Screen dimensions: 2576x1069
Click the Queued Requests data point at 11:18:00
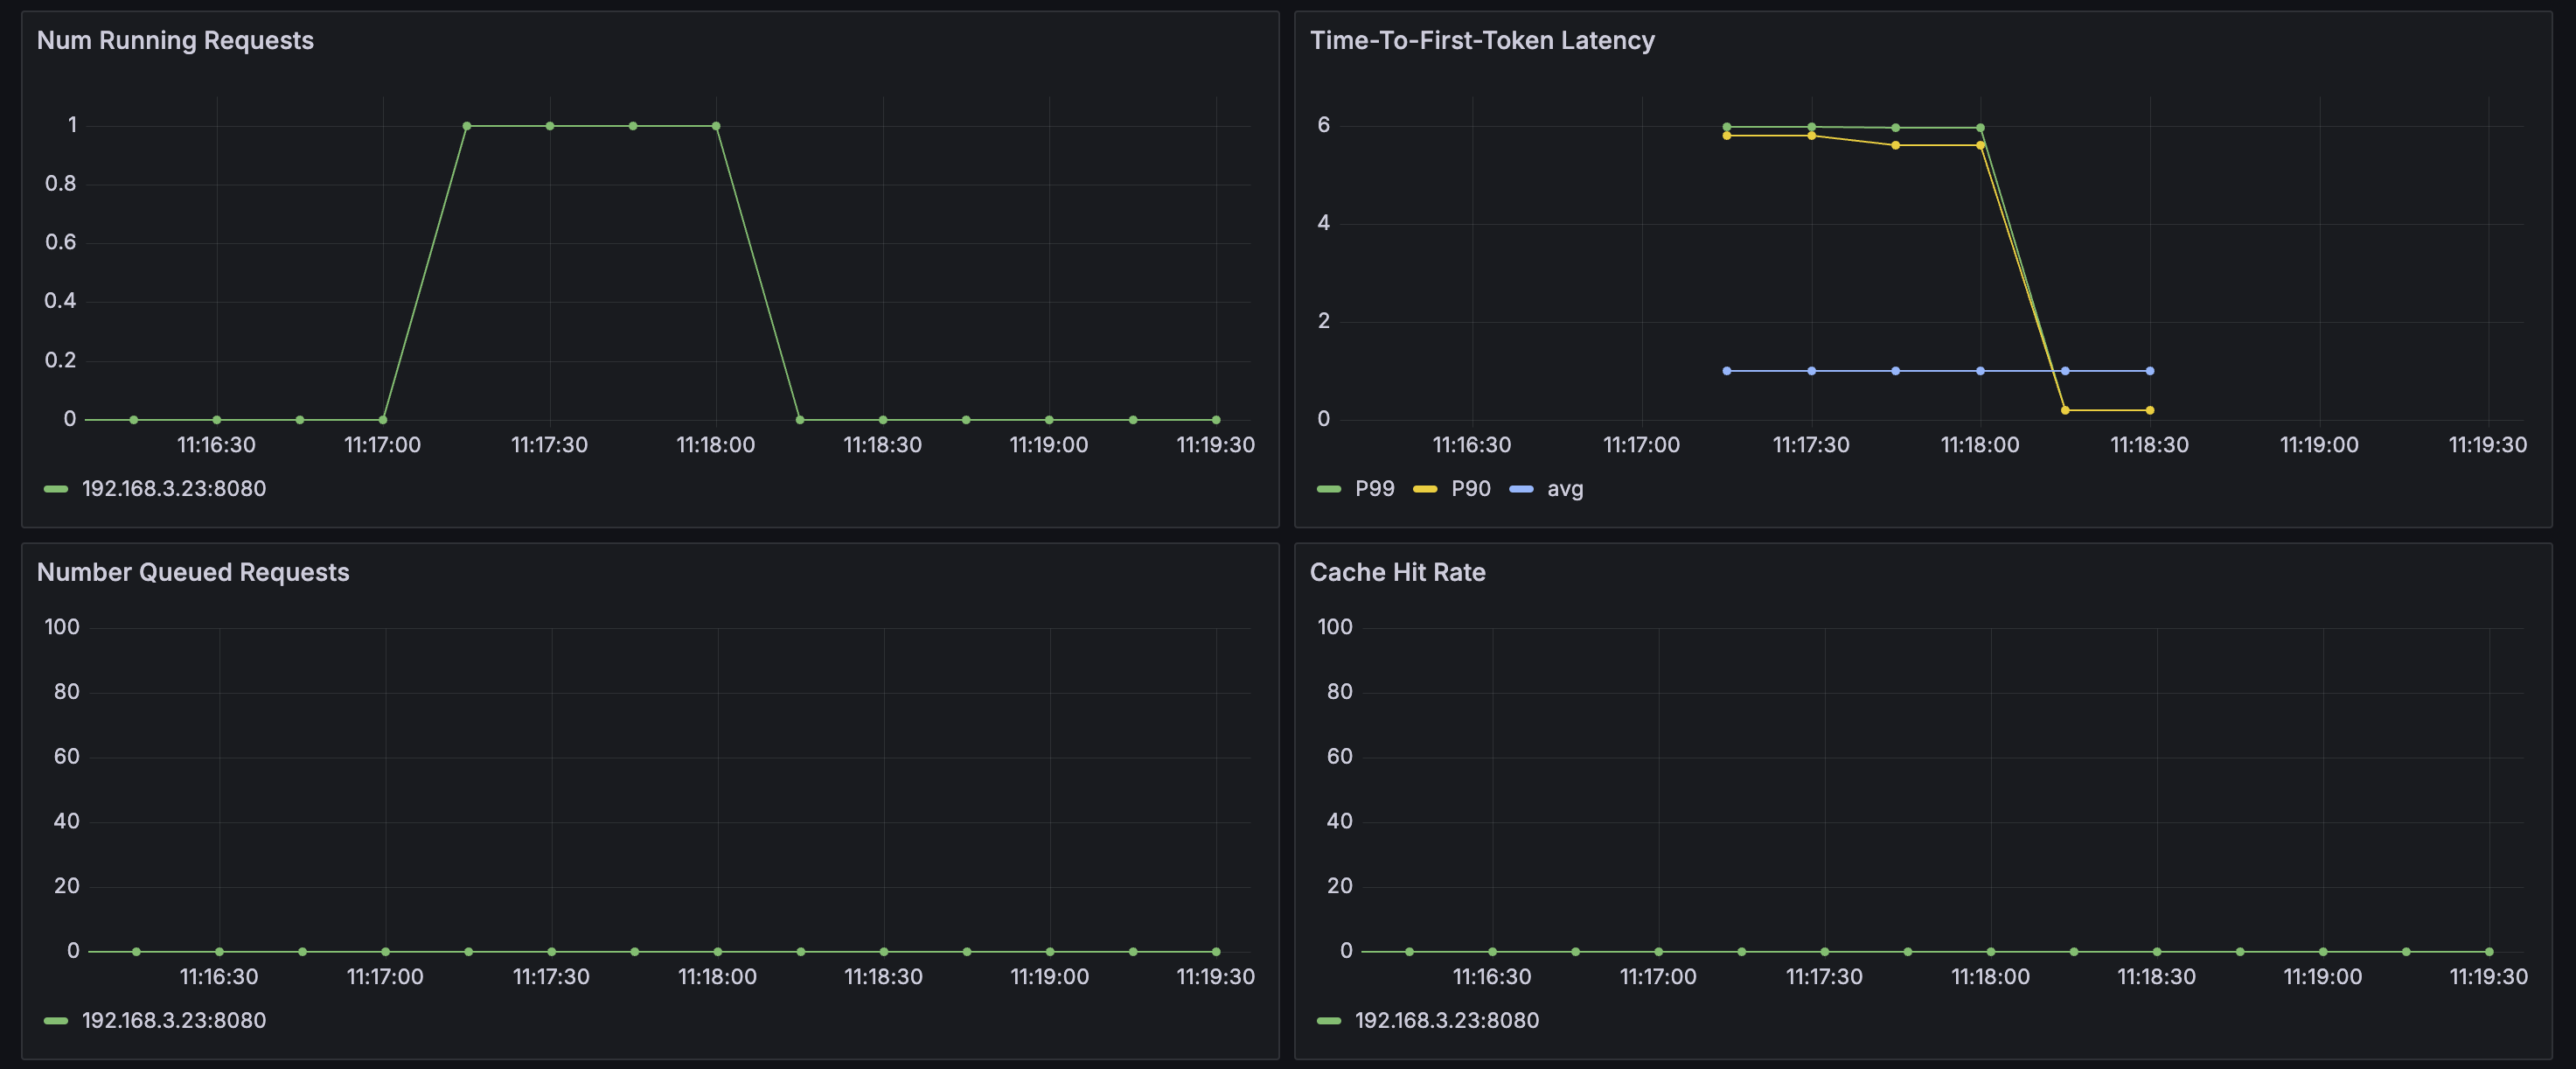(x=718, y=952)
